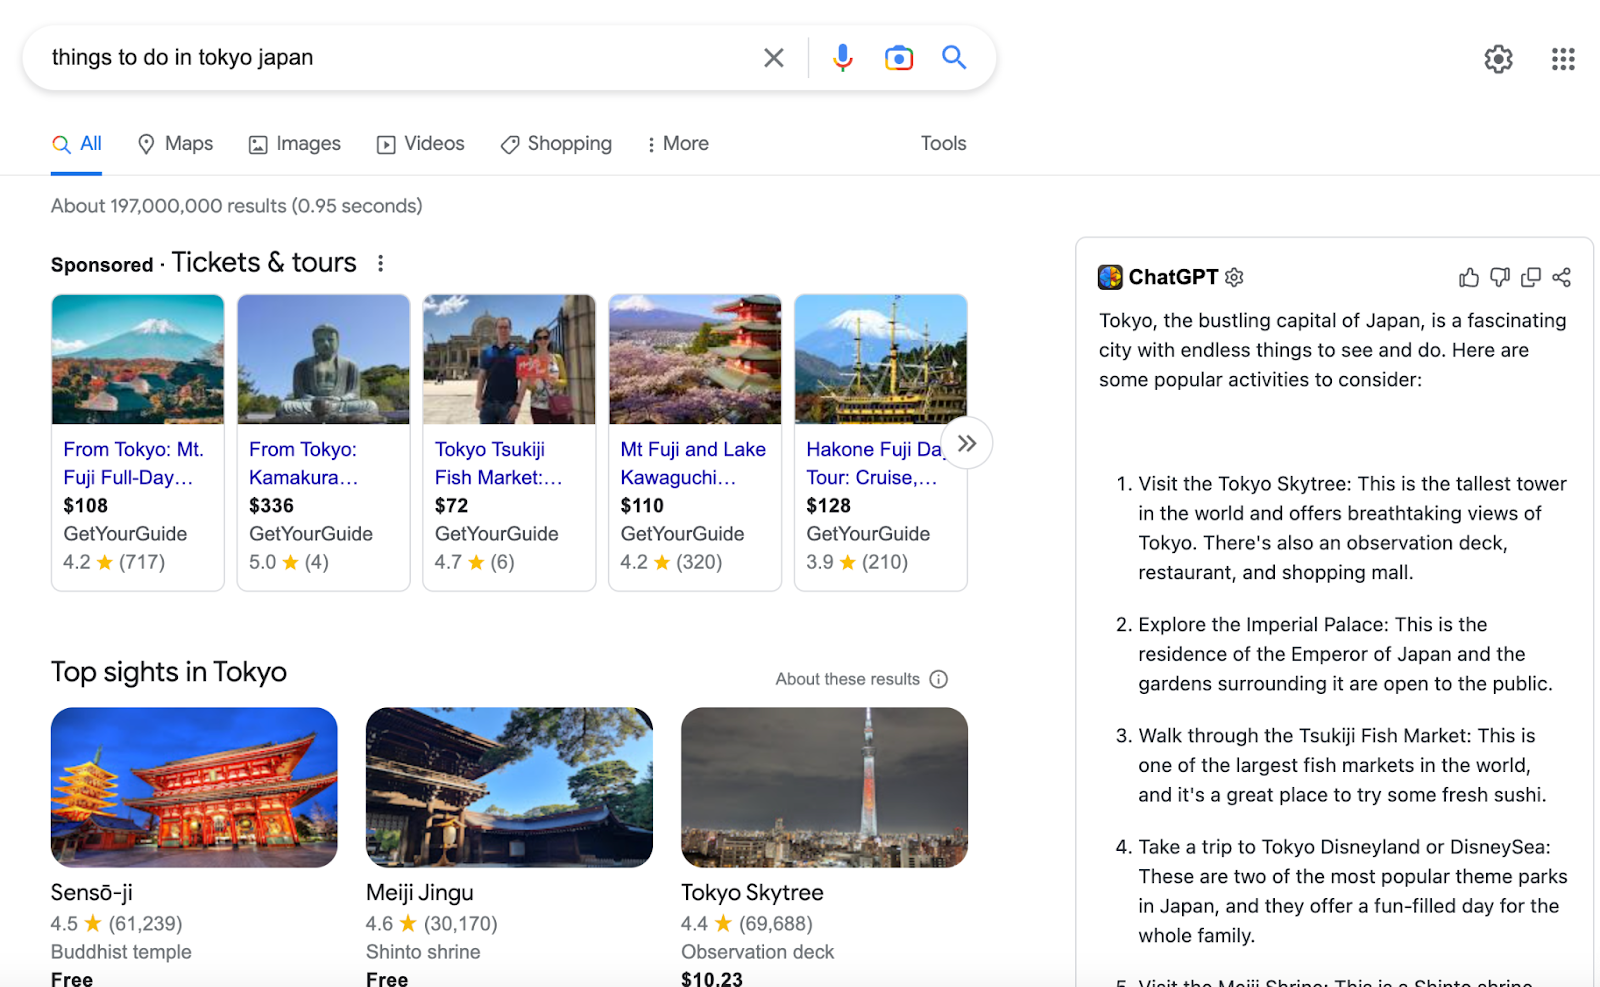Screen dimensions: 1600x987
Task: Click the info icon beside About these results
Action: click(938, 679)
